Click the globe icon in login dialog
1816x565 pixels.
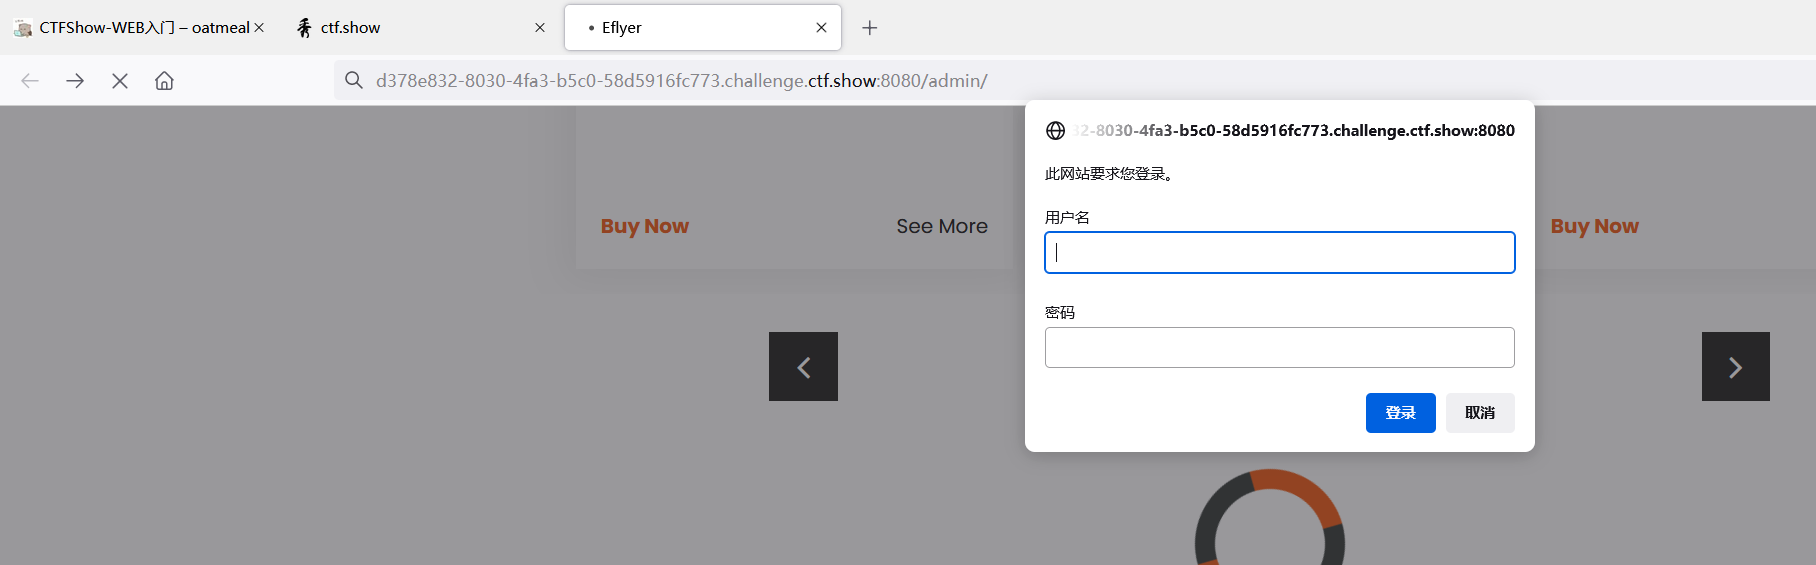1055,131
